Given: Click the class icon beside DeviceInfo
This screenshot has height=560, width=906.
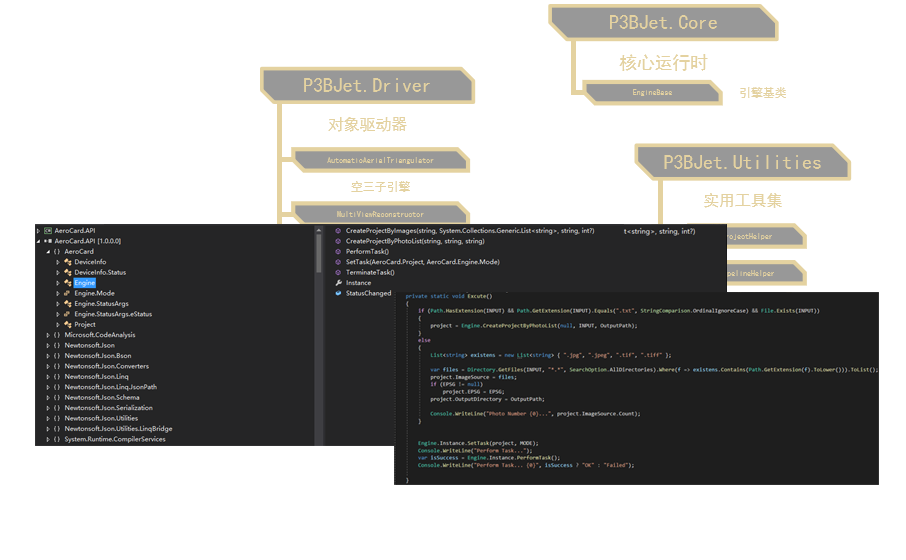Looking at the screenshot, I should tap(68, 262).
